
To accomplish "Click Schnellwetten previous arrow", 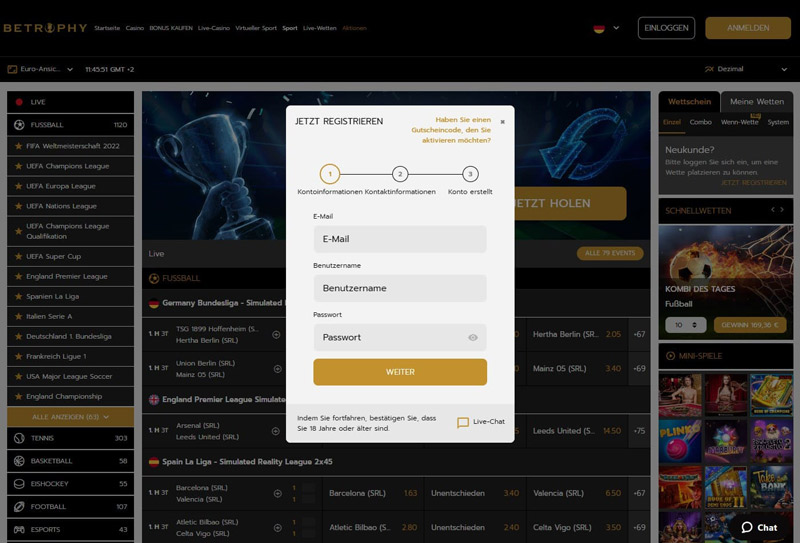I will tap(772, 210).
